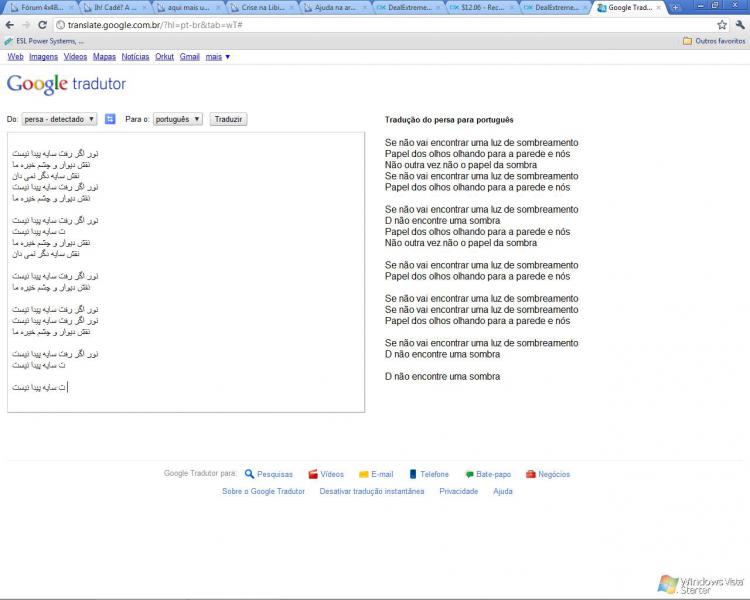The height and width of the screenshot is (600, 750).
Task: Switch to the Crise na Líbi... tab
Action: 261,8
